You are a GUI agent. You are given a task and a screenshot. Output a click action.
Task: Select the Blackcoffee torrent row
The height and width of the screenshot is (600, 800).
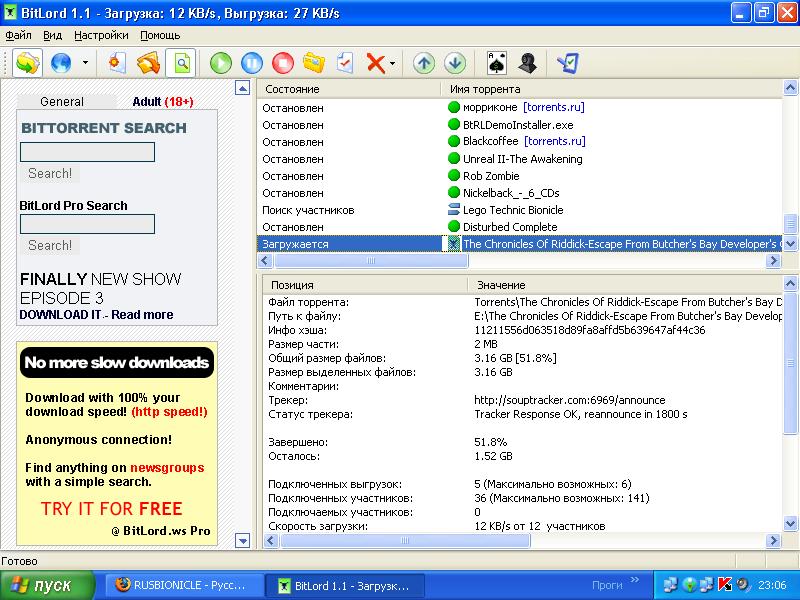[x=519, y=142]
